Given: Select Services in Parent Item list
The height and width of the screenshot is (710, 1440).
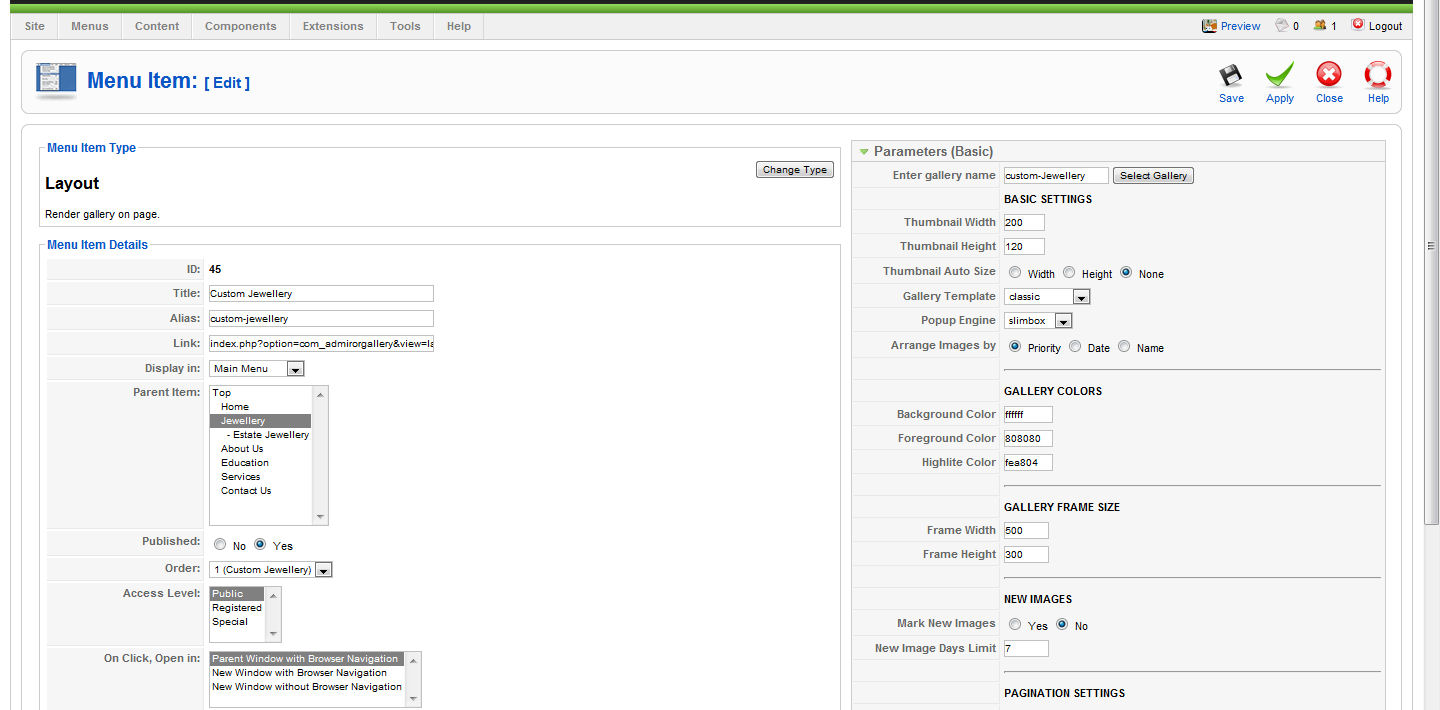Looking at the screenshot, I should (260, 477).
